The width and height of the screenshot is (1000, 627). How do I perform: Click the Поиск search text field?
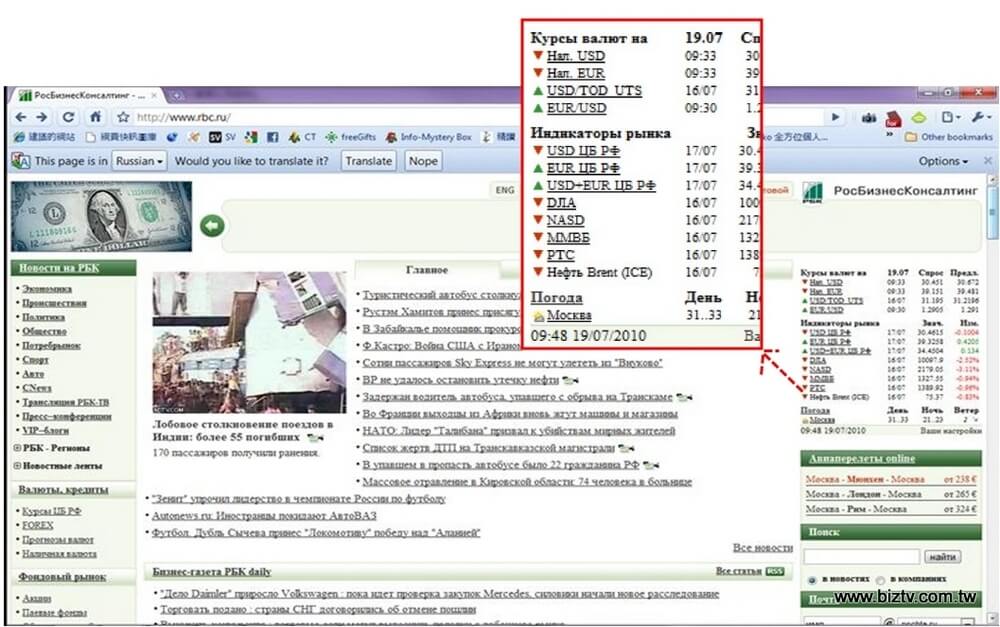[x=860, y=556]
